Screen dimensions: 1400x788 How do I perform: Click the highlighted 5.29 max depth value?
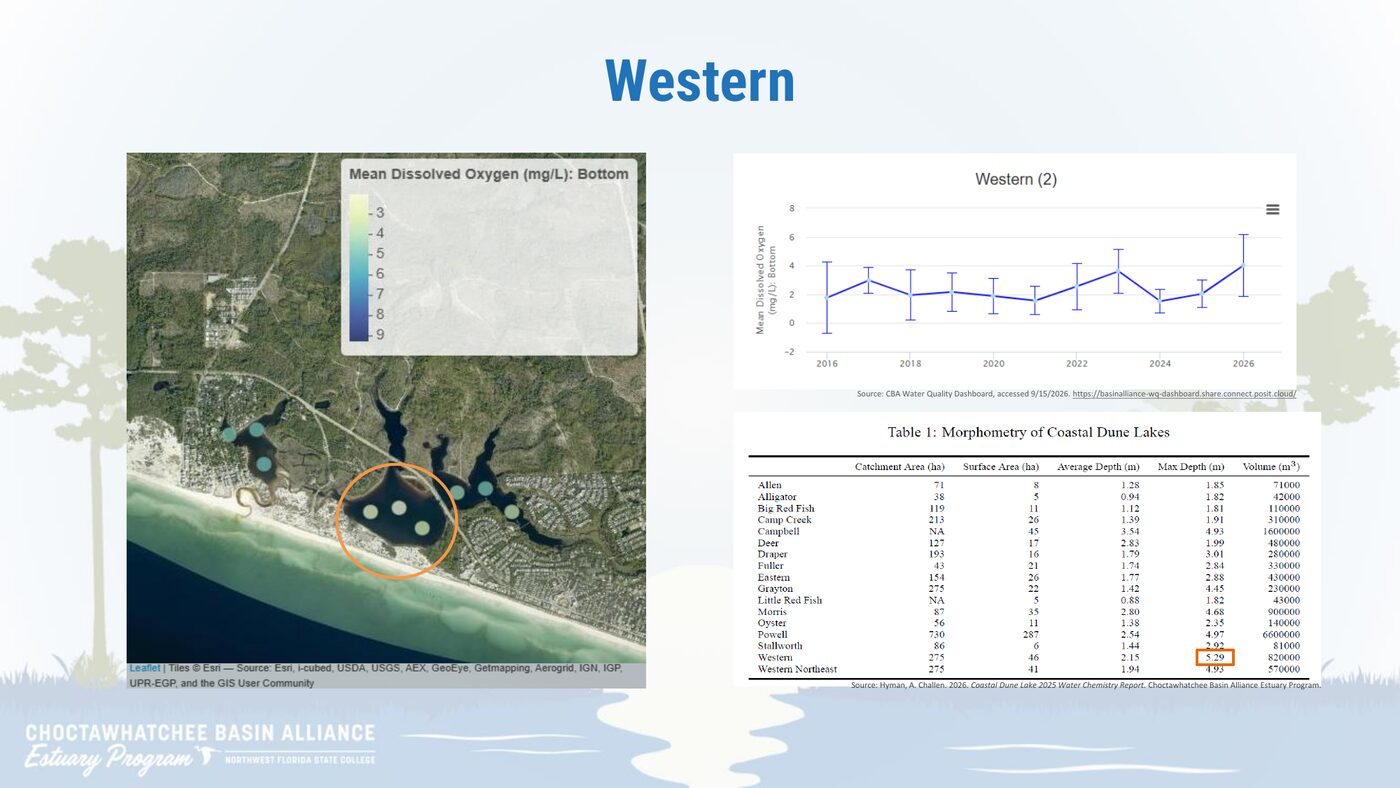[x=1215, y=657]
